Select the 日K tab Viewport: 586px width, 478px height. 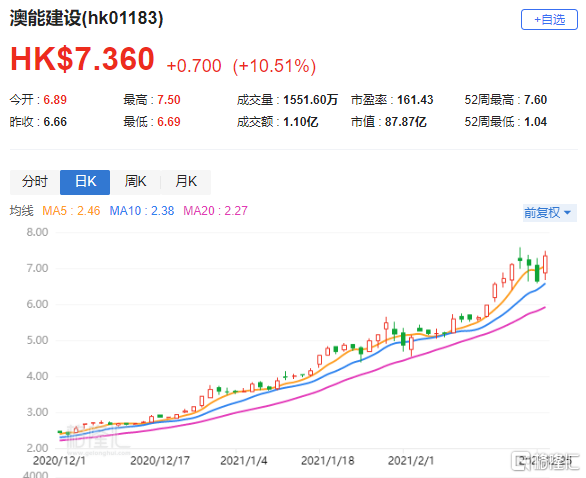point(85,182)
